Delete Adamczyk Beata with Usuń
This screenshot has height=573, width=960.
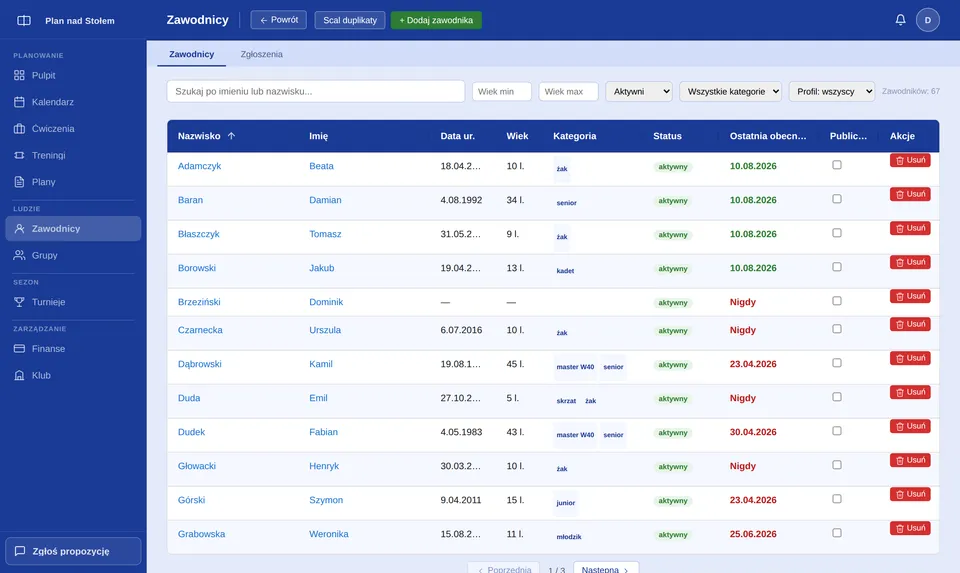point(910,160)
